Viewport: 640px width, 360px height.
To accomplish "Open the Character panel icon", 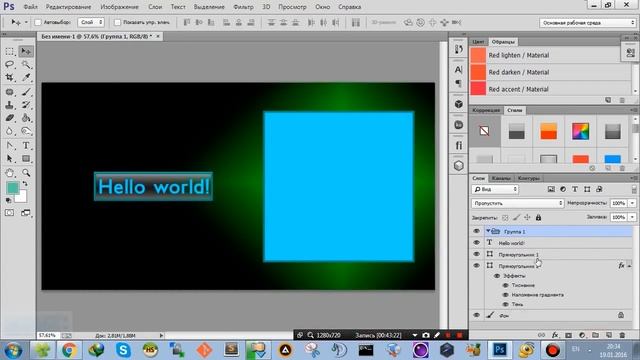I will click(x=458, y=70).
